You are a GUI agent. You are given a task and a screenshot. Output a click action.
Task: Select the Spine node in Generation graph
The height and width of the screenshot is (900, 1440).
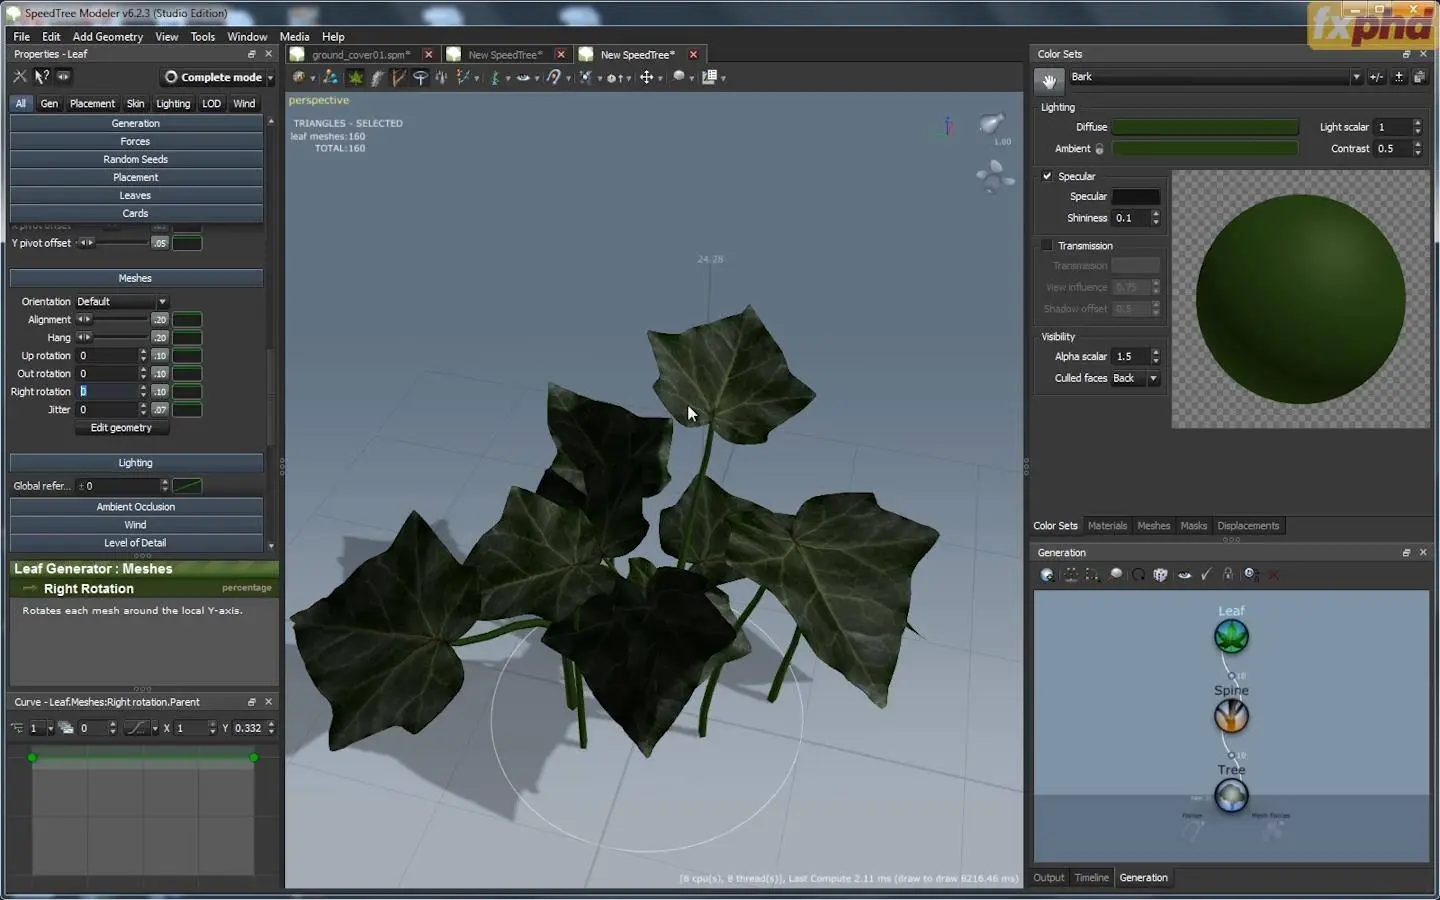click(x=1231, y=716)
